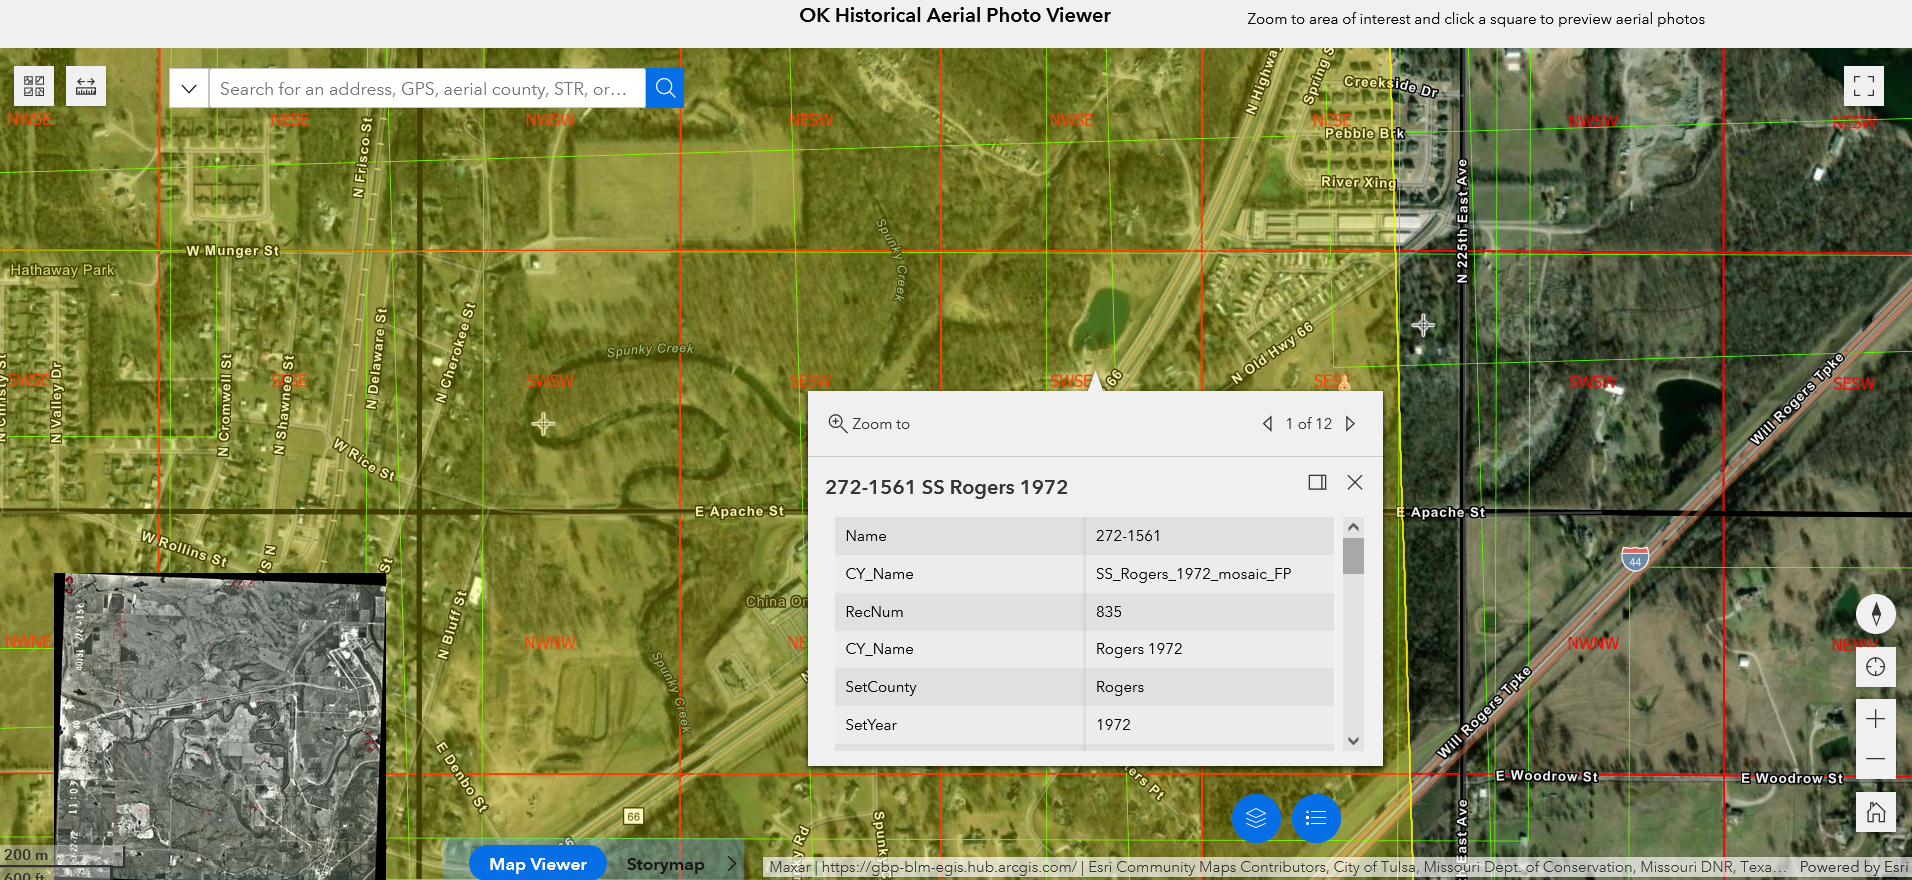Open the measurement ruler tool
Image resolution: width=1912 pixels, height=880 pixels.
pyautogui.click(x=86, y=86)
